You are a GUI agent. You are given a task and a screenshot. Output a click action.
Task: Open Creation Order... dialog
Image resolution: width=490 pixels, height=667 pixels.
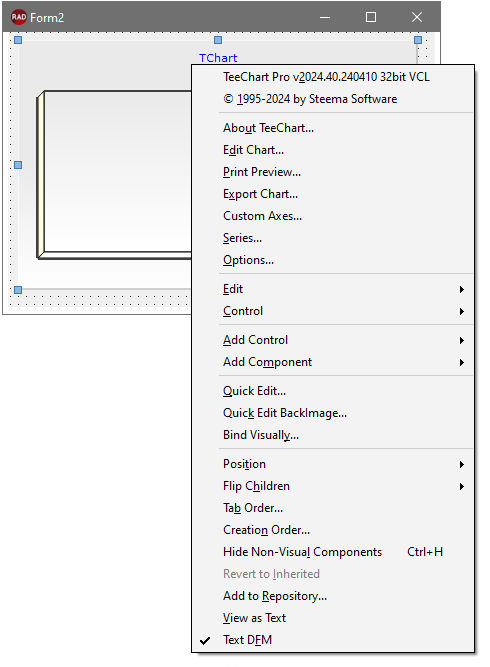[333, 530]
